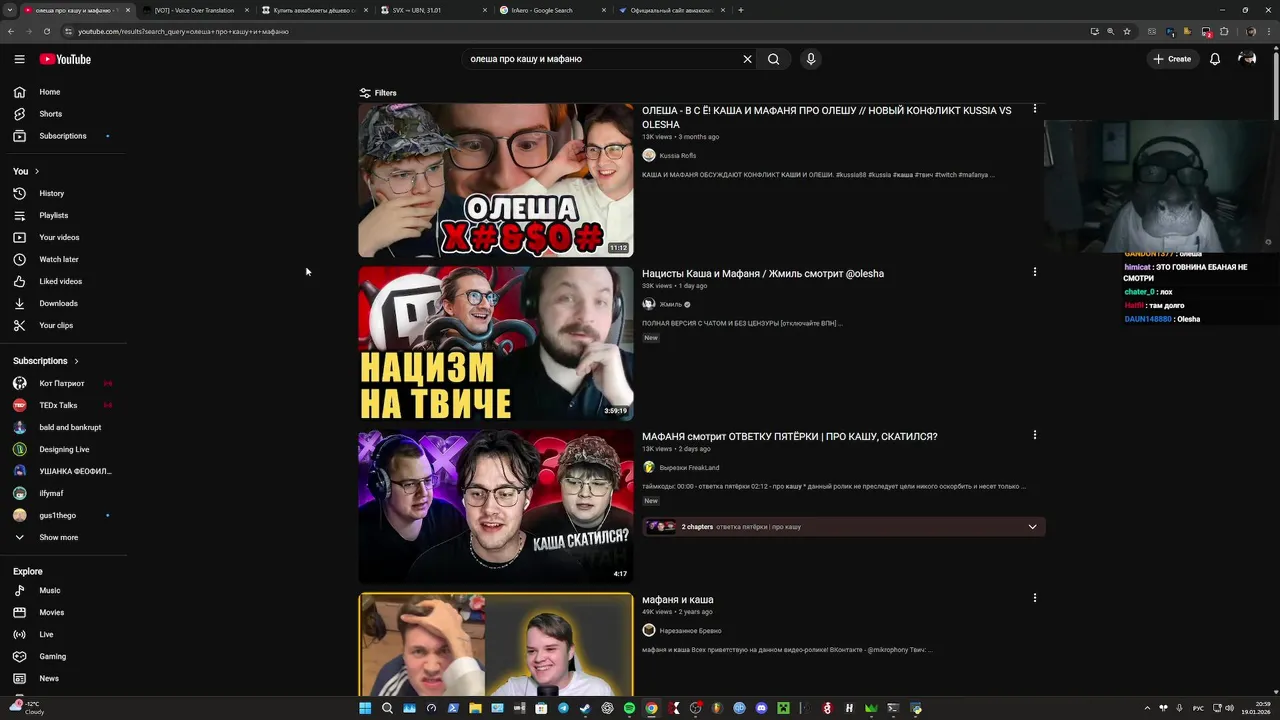Open search Filters

pos(378,93)
